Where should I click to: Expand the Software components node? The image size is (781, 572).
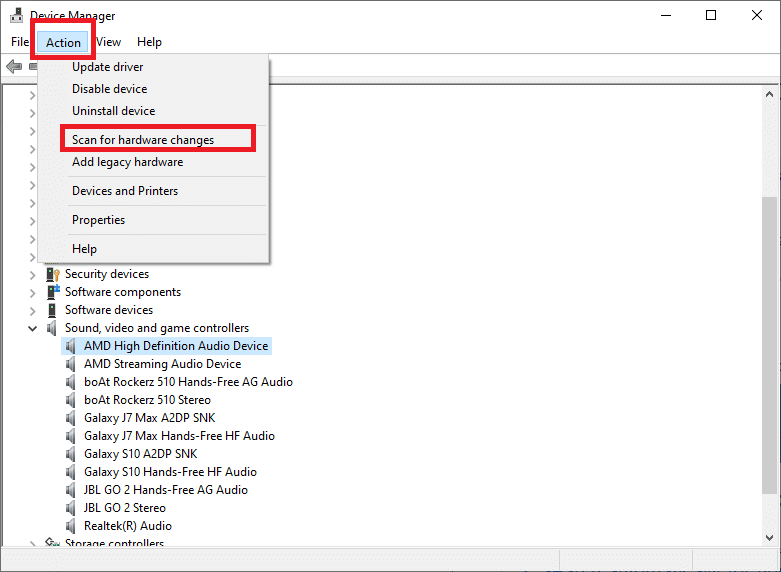(x=33, y=292)
